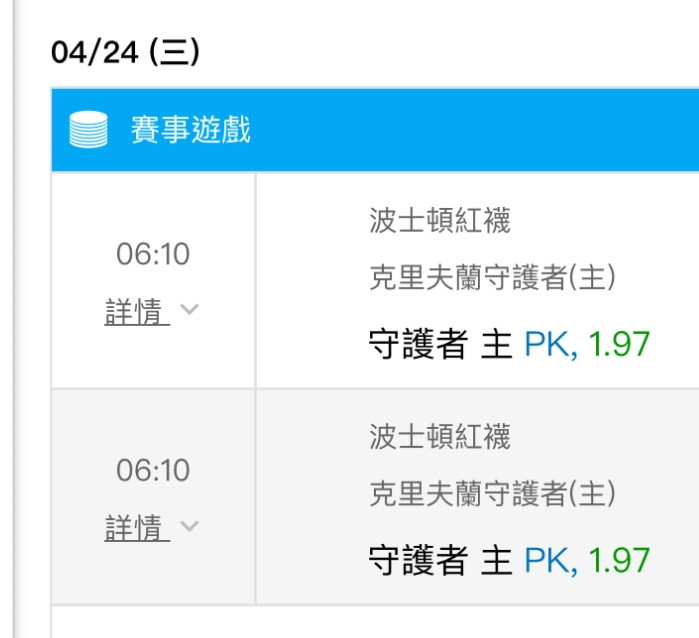Select 波士頓紅襪 in second game row
Screen dimensions: 699x638
coord(440,436)
